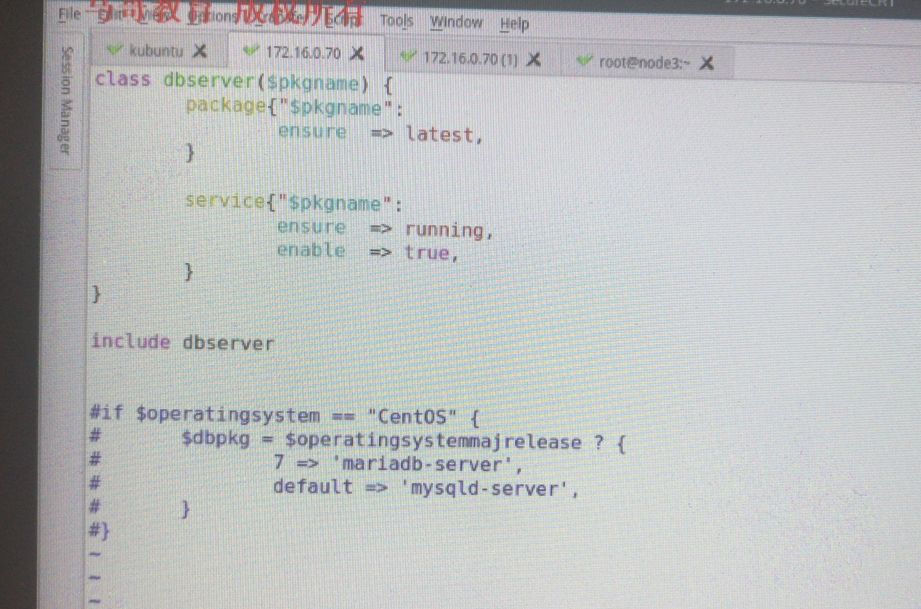Click the 'enable => true,' line
The height and width of the screenshot is (609, 921).
(x=367, y=252)
